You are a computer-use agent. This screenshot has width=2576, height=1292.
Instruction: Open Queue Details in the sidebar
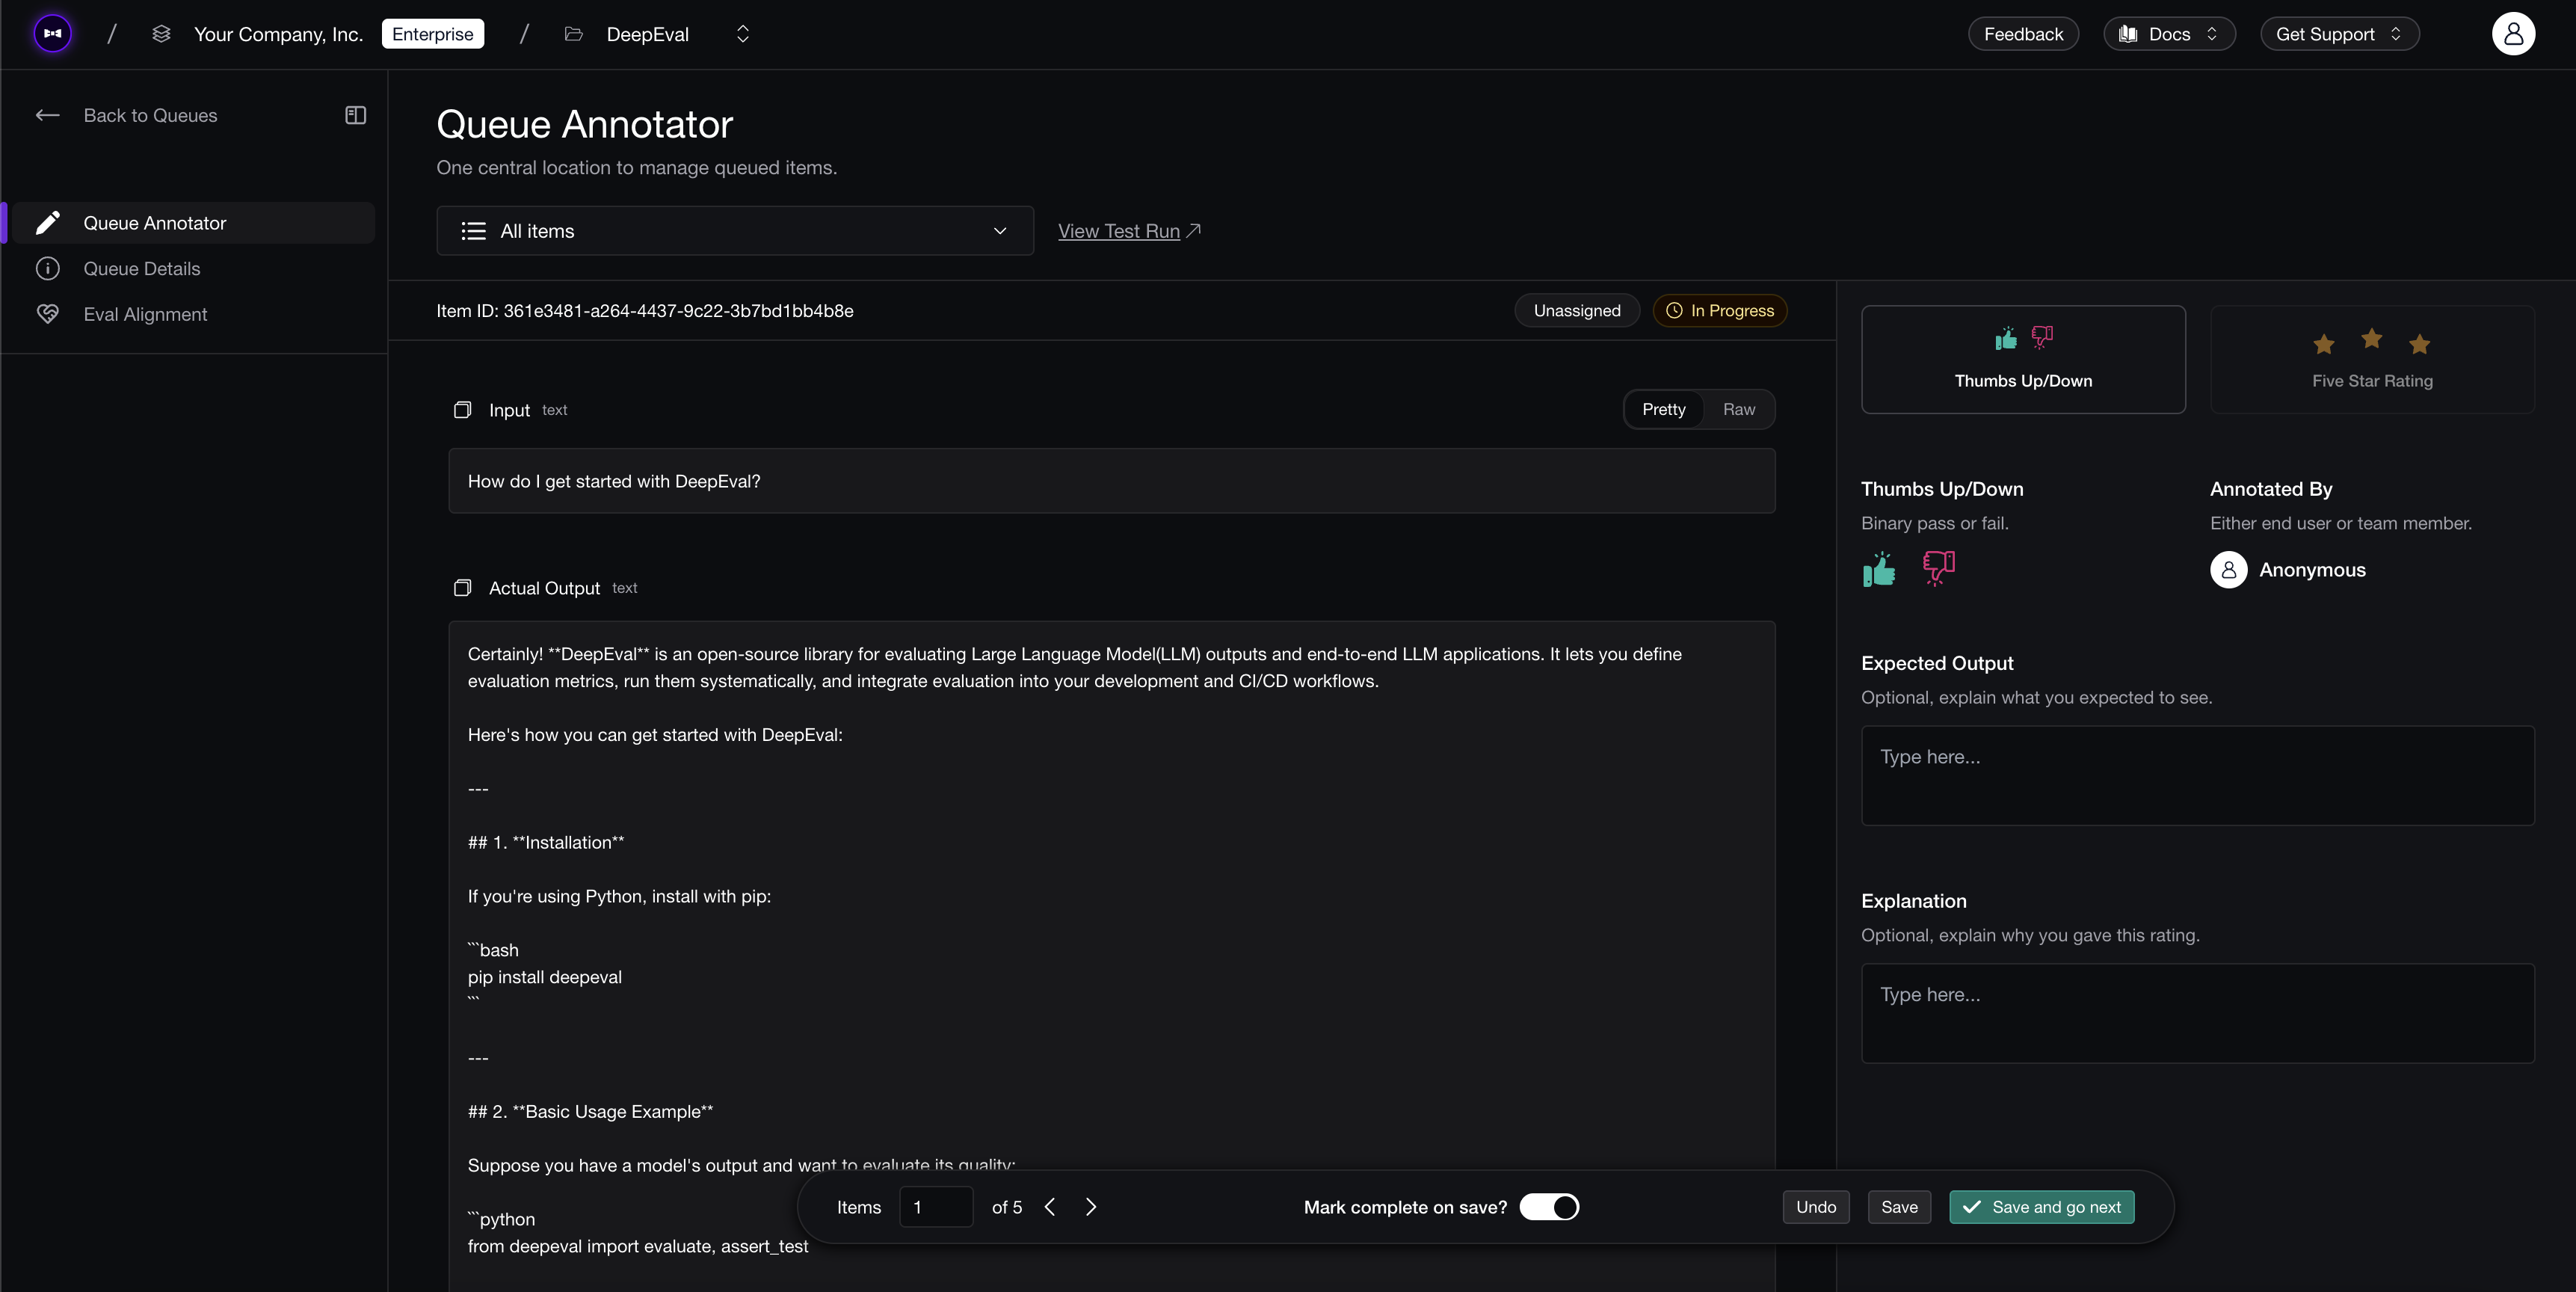point(142,268)
